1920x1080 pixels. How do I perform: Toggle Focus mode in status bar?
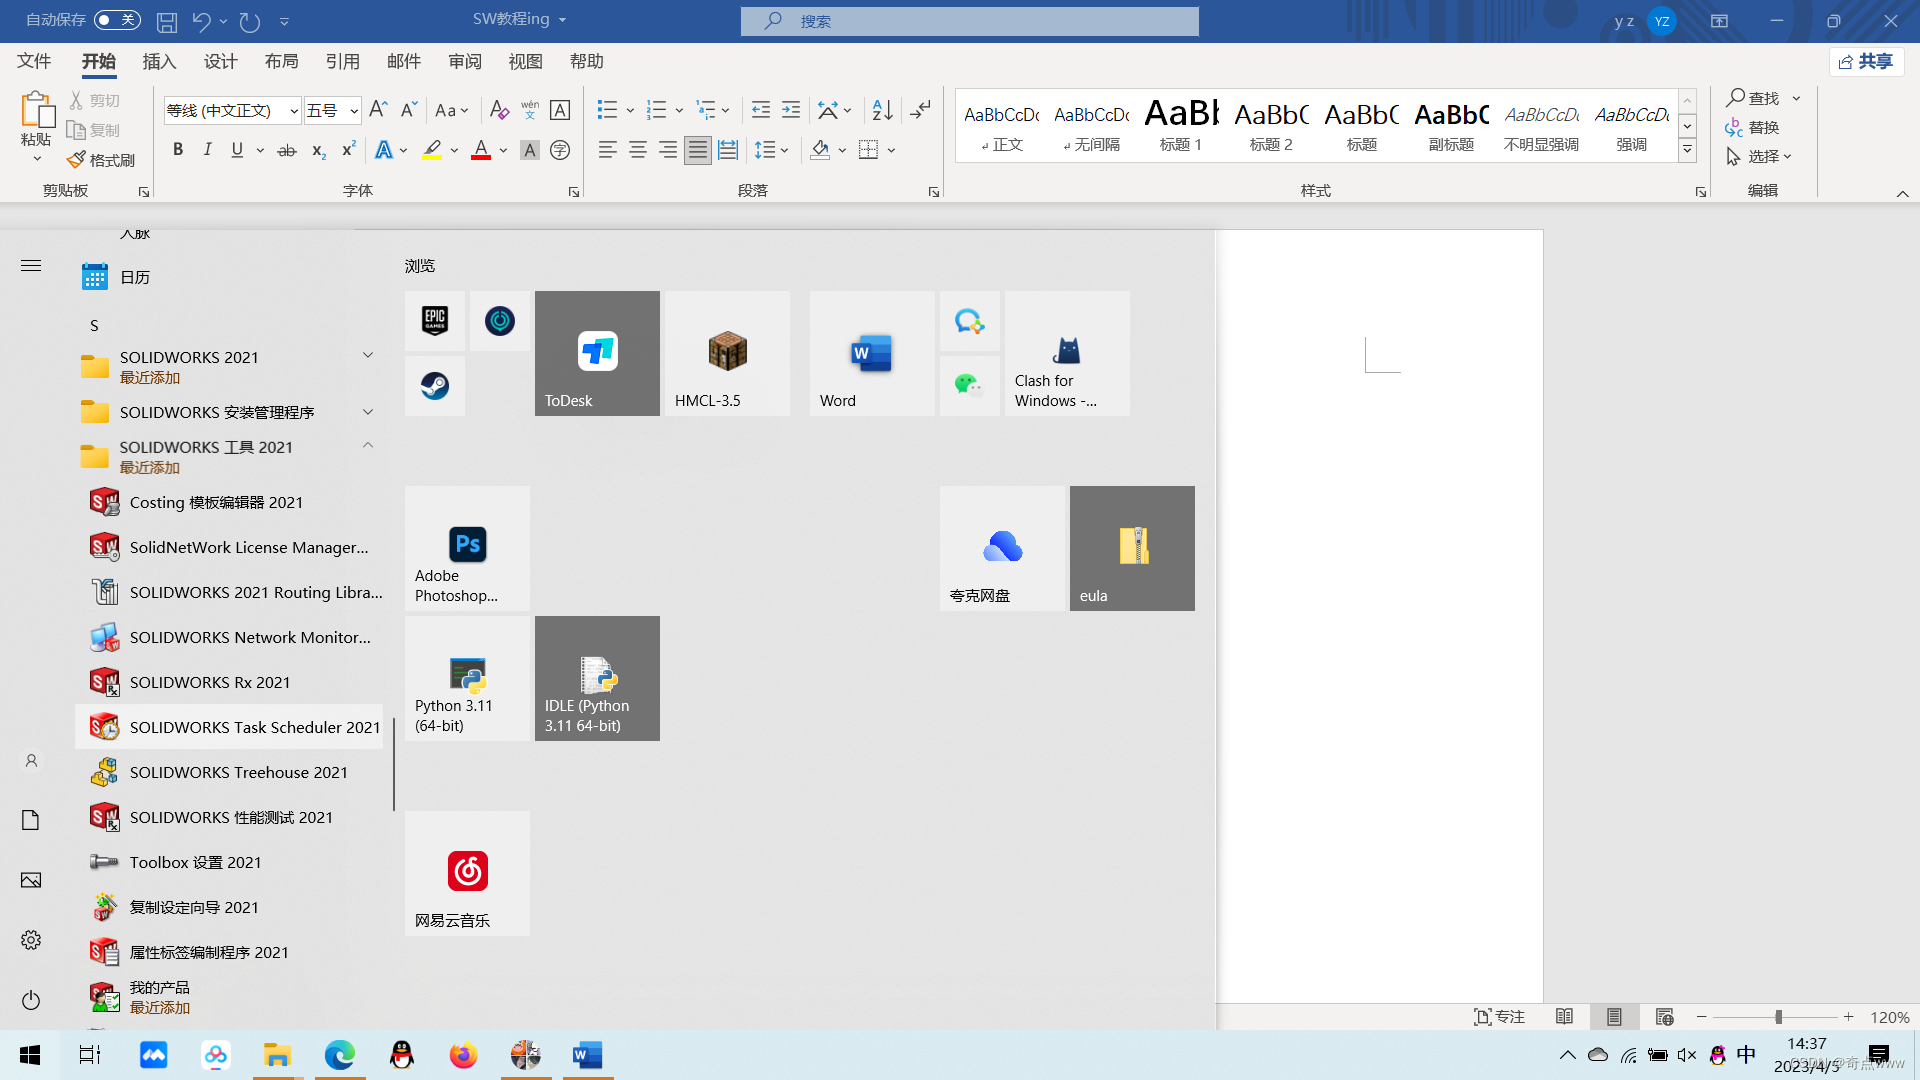tap(1499, 1017)
